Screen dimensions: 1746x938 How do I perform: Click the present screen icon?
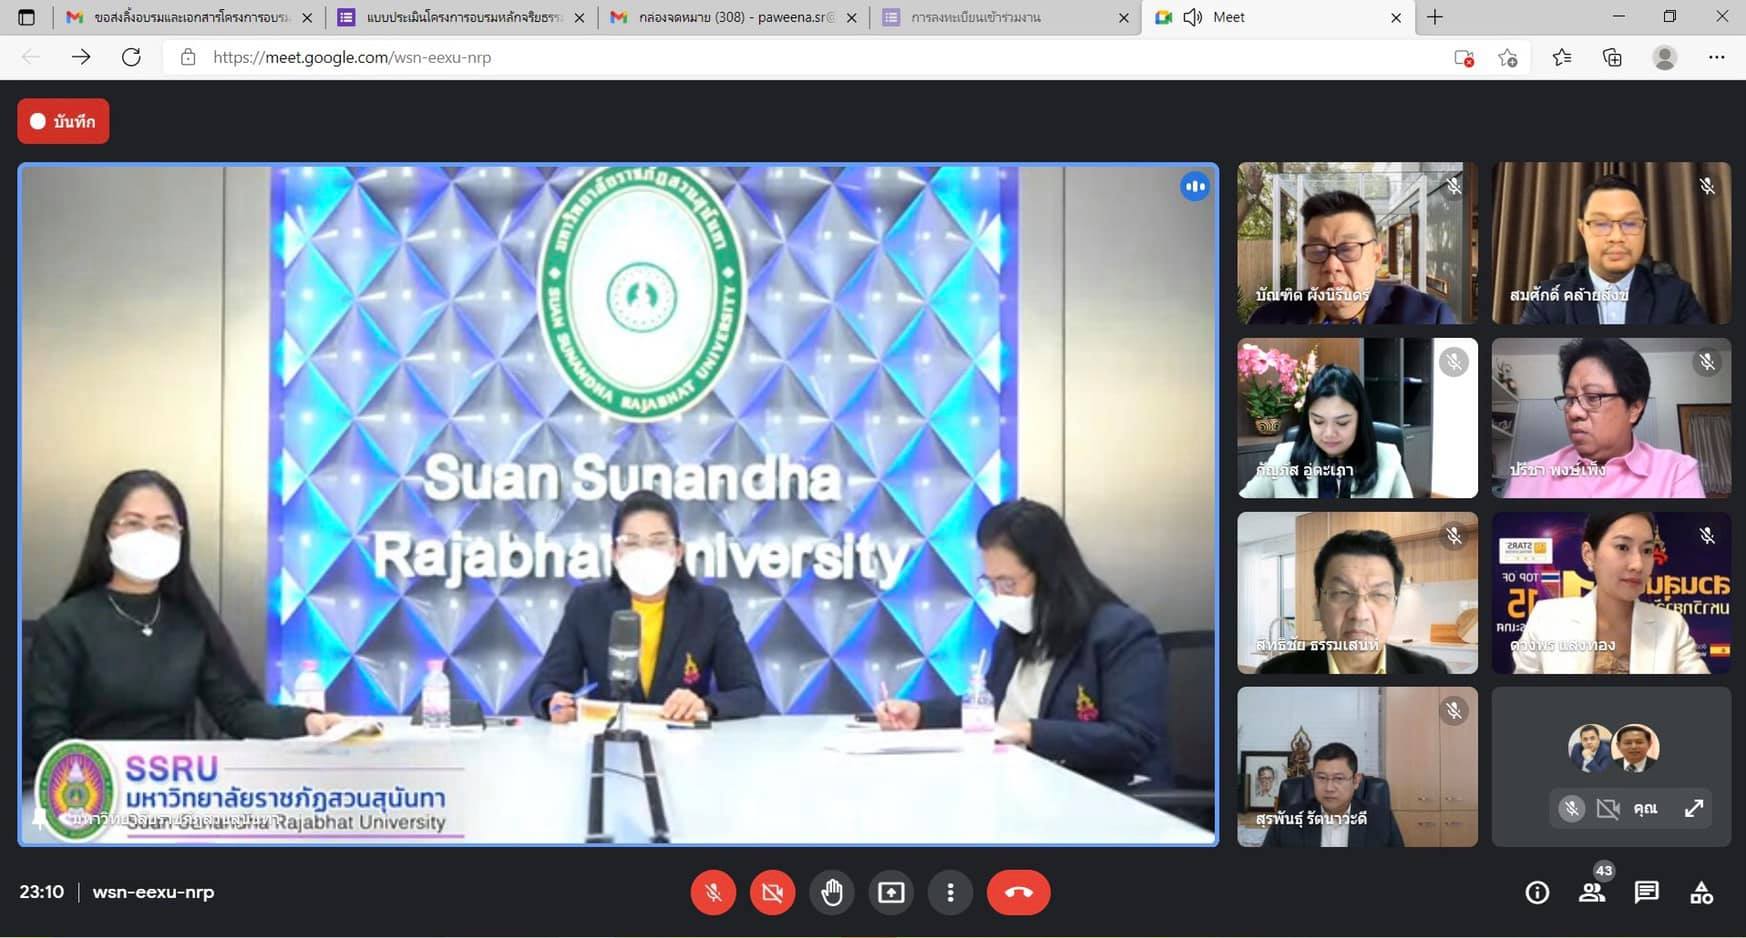tap(891, 892)
